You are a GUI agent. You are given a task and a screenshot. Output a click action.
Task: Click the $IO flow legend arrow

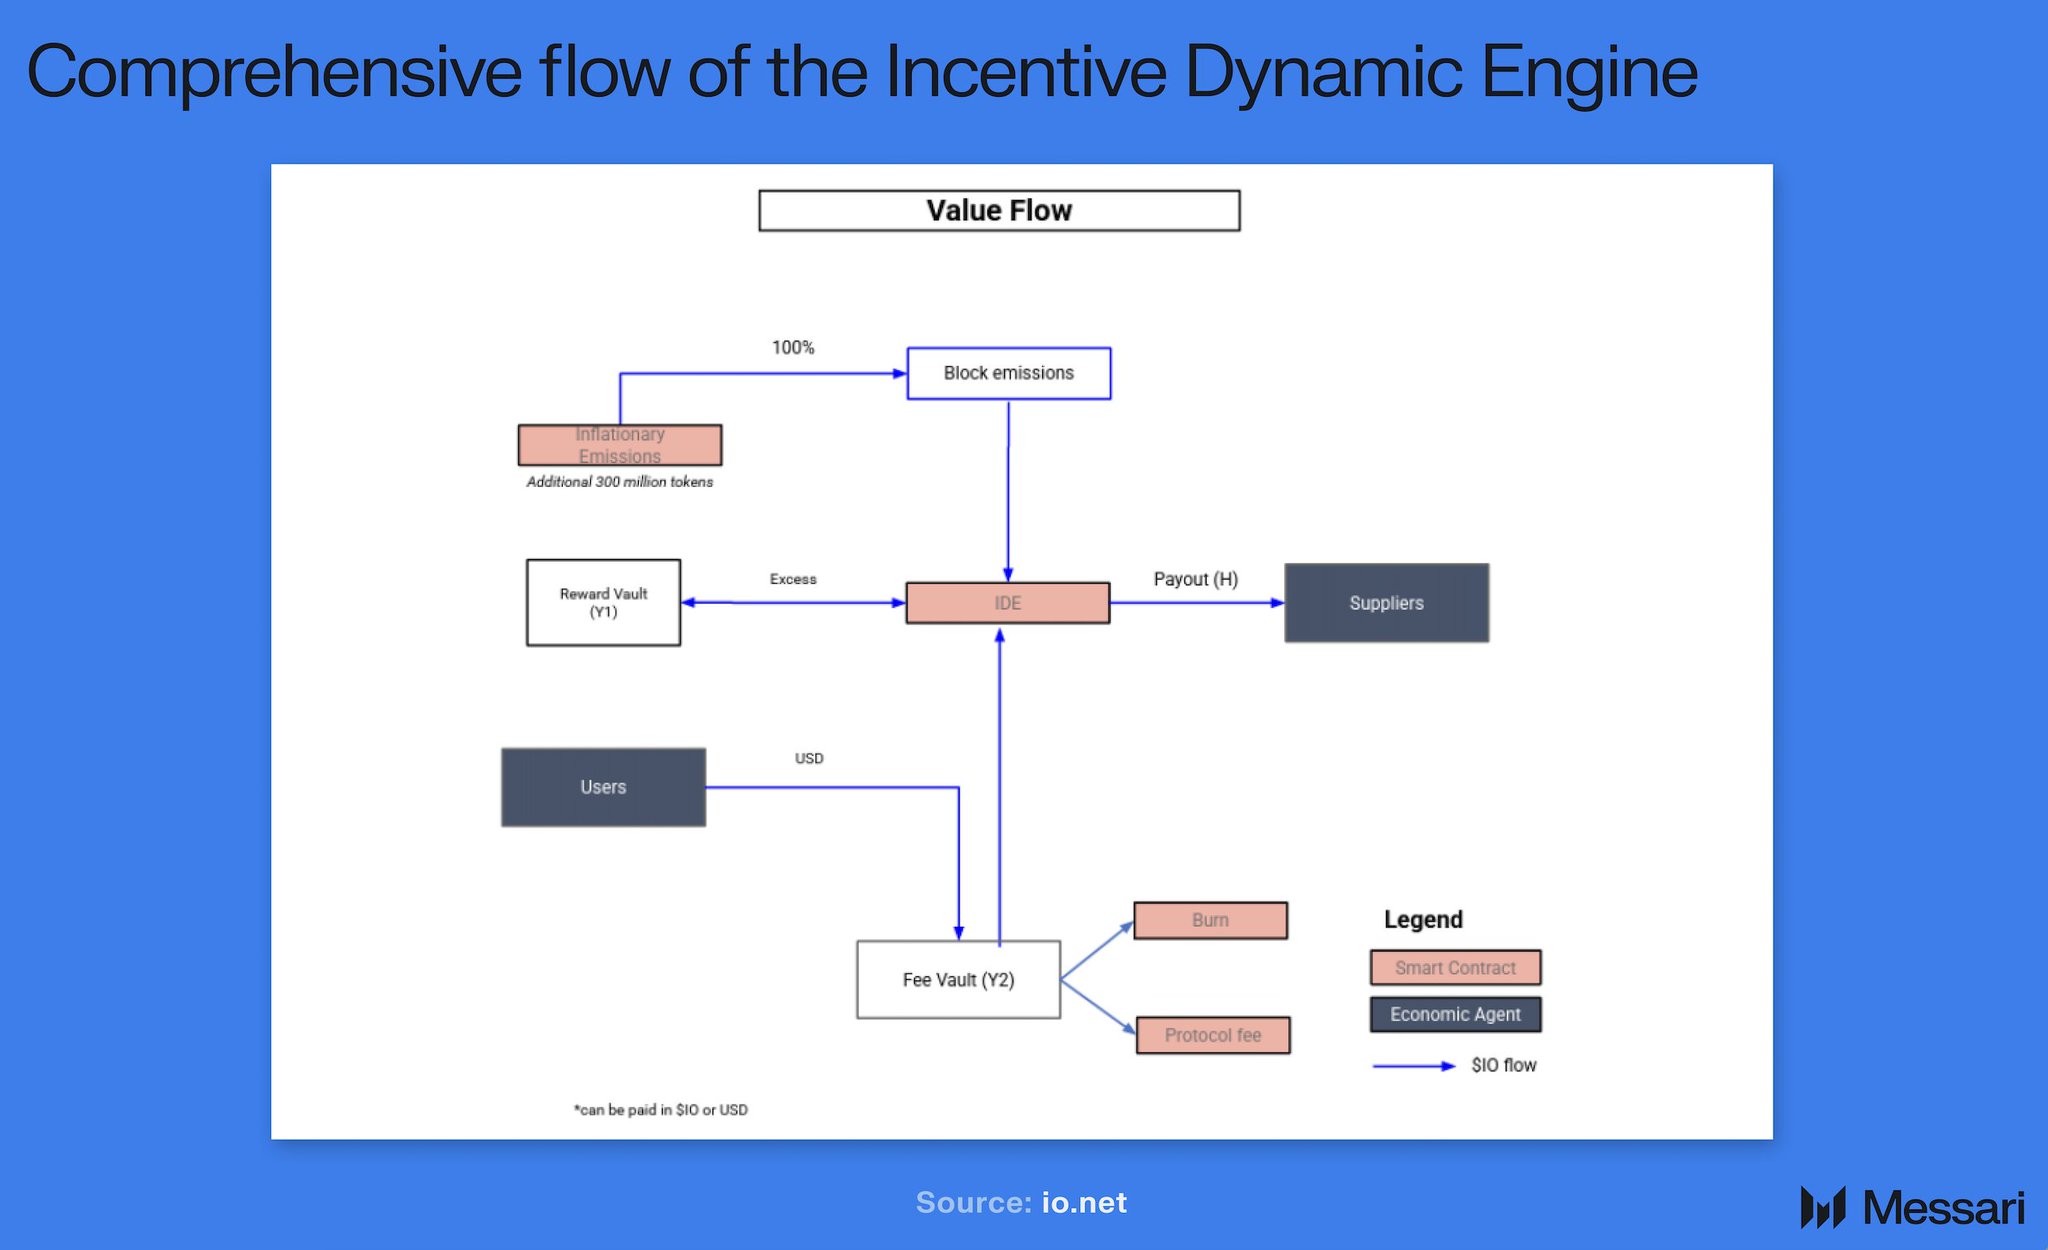point(1413,1066)
